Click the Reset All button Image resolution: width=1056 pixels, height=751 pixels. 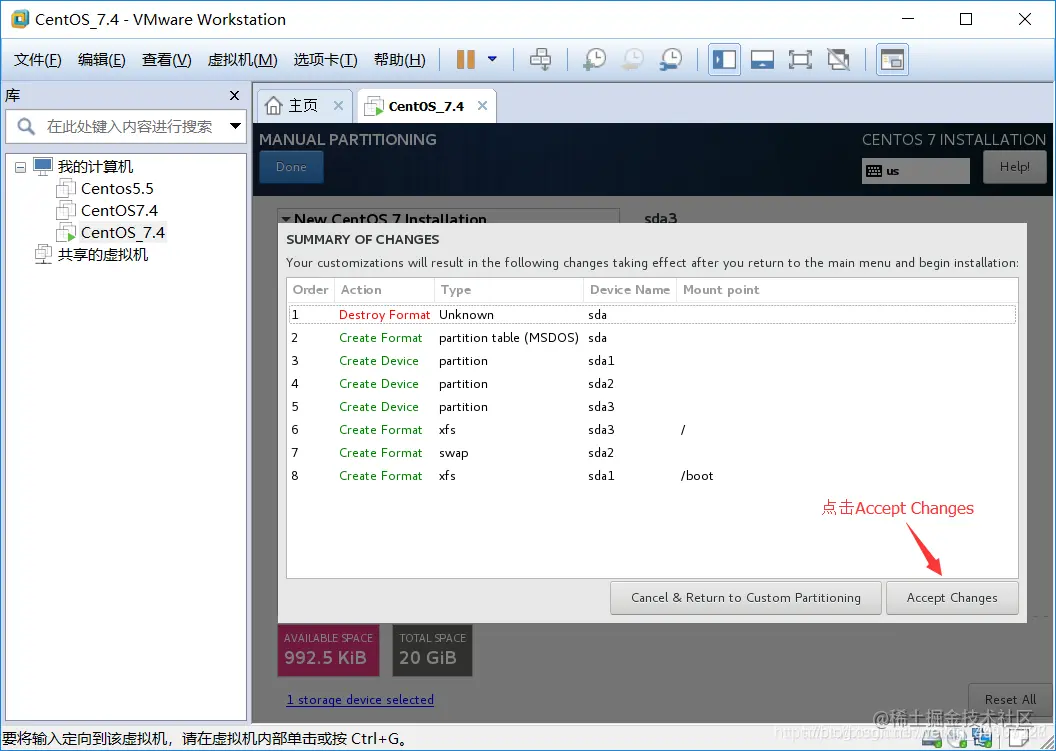point(1010,699)
